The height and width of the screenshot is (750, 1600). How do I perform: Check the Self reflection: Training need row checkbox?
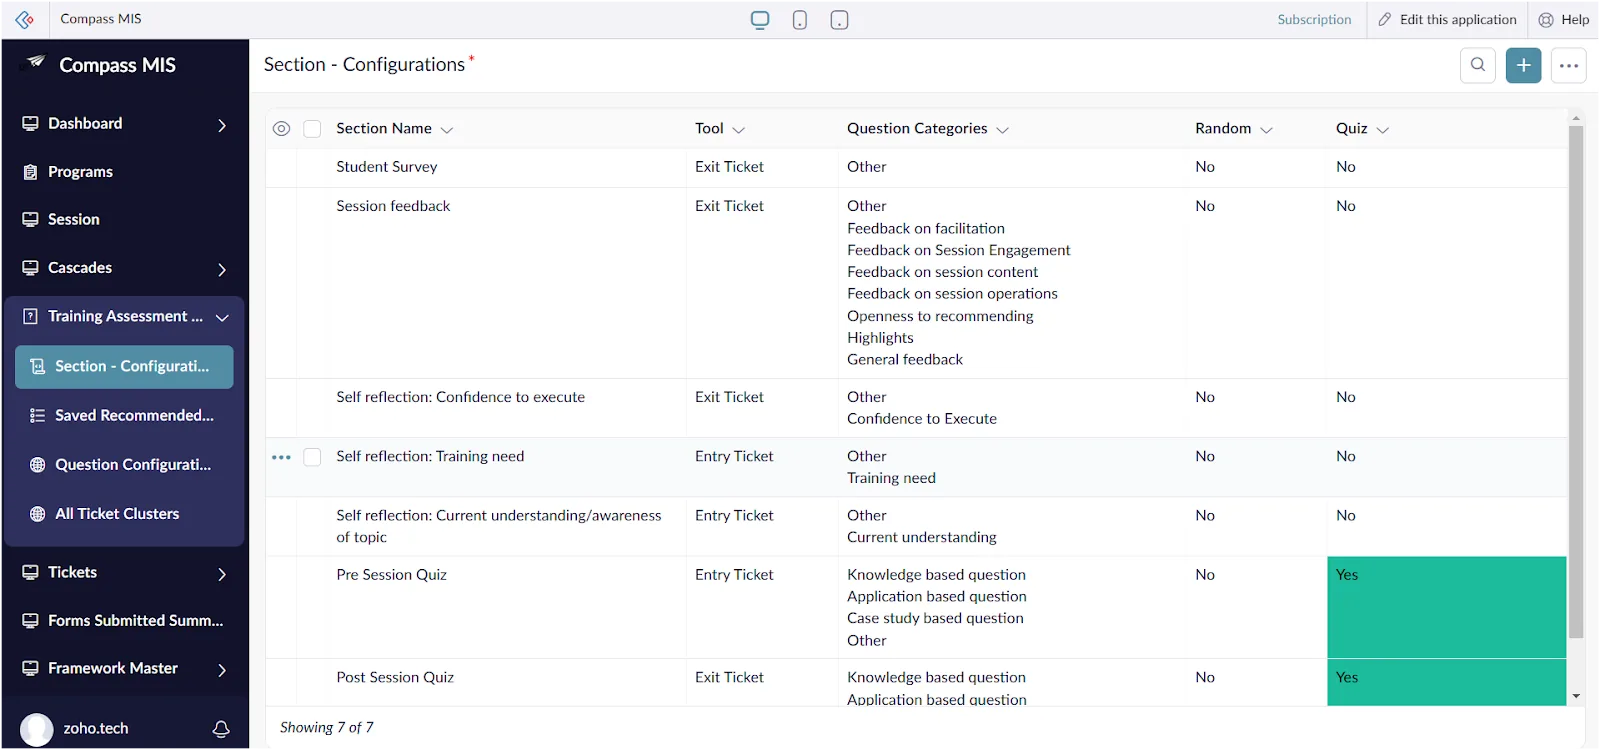click(x=312, y=457)
